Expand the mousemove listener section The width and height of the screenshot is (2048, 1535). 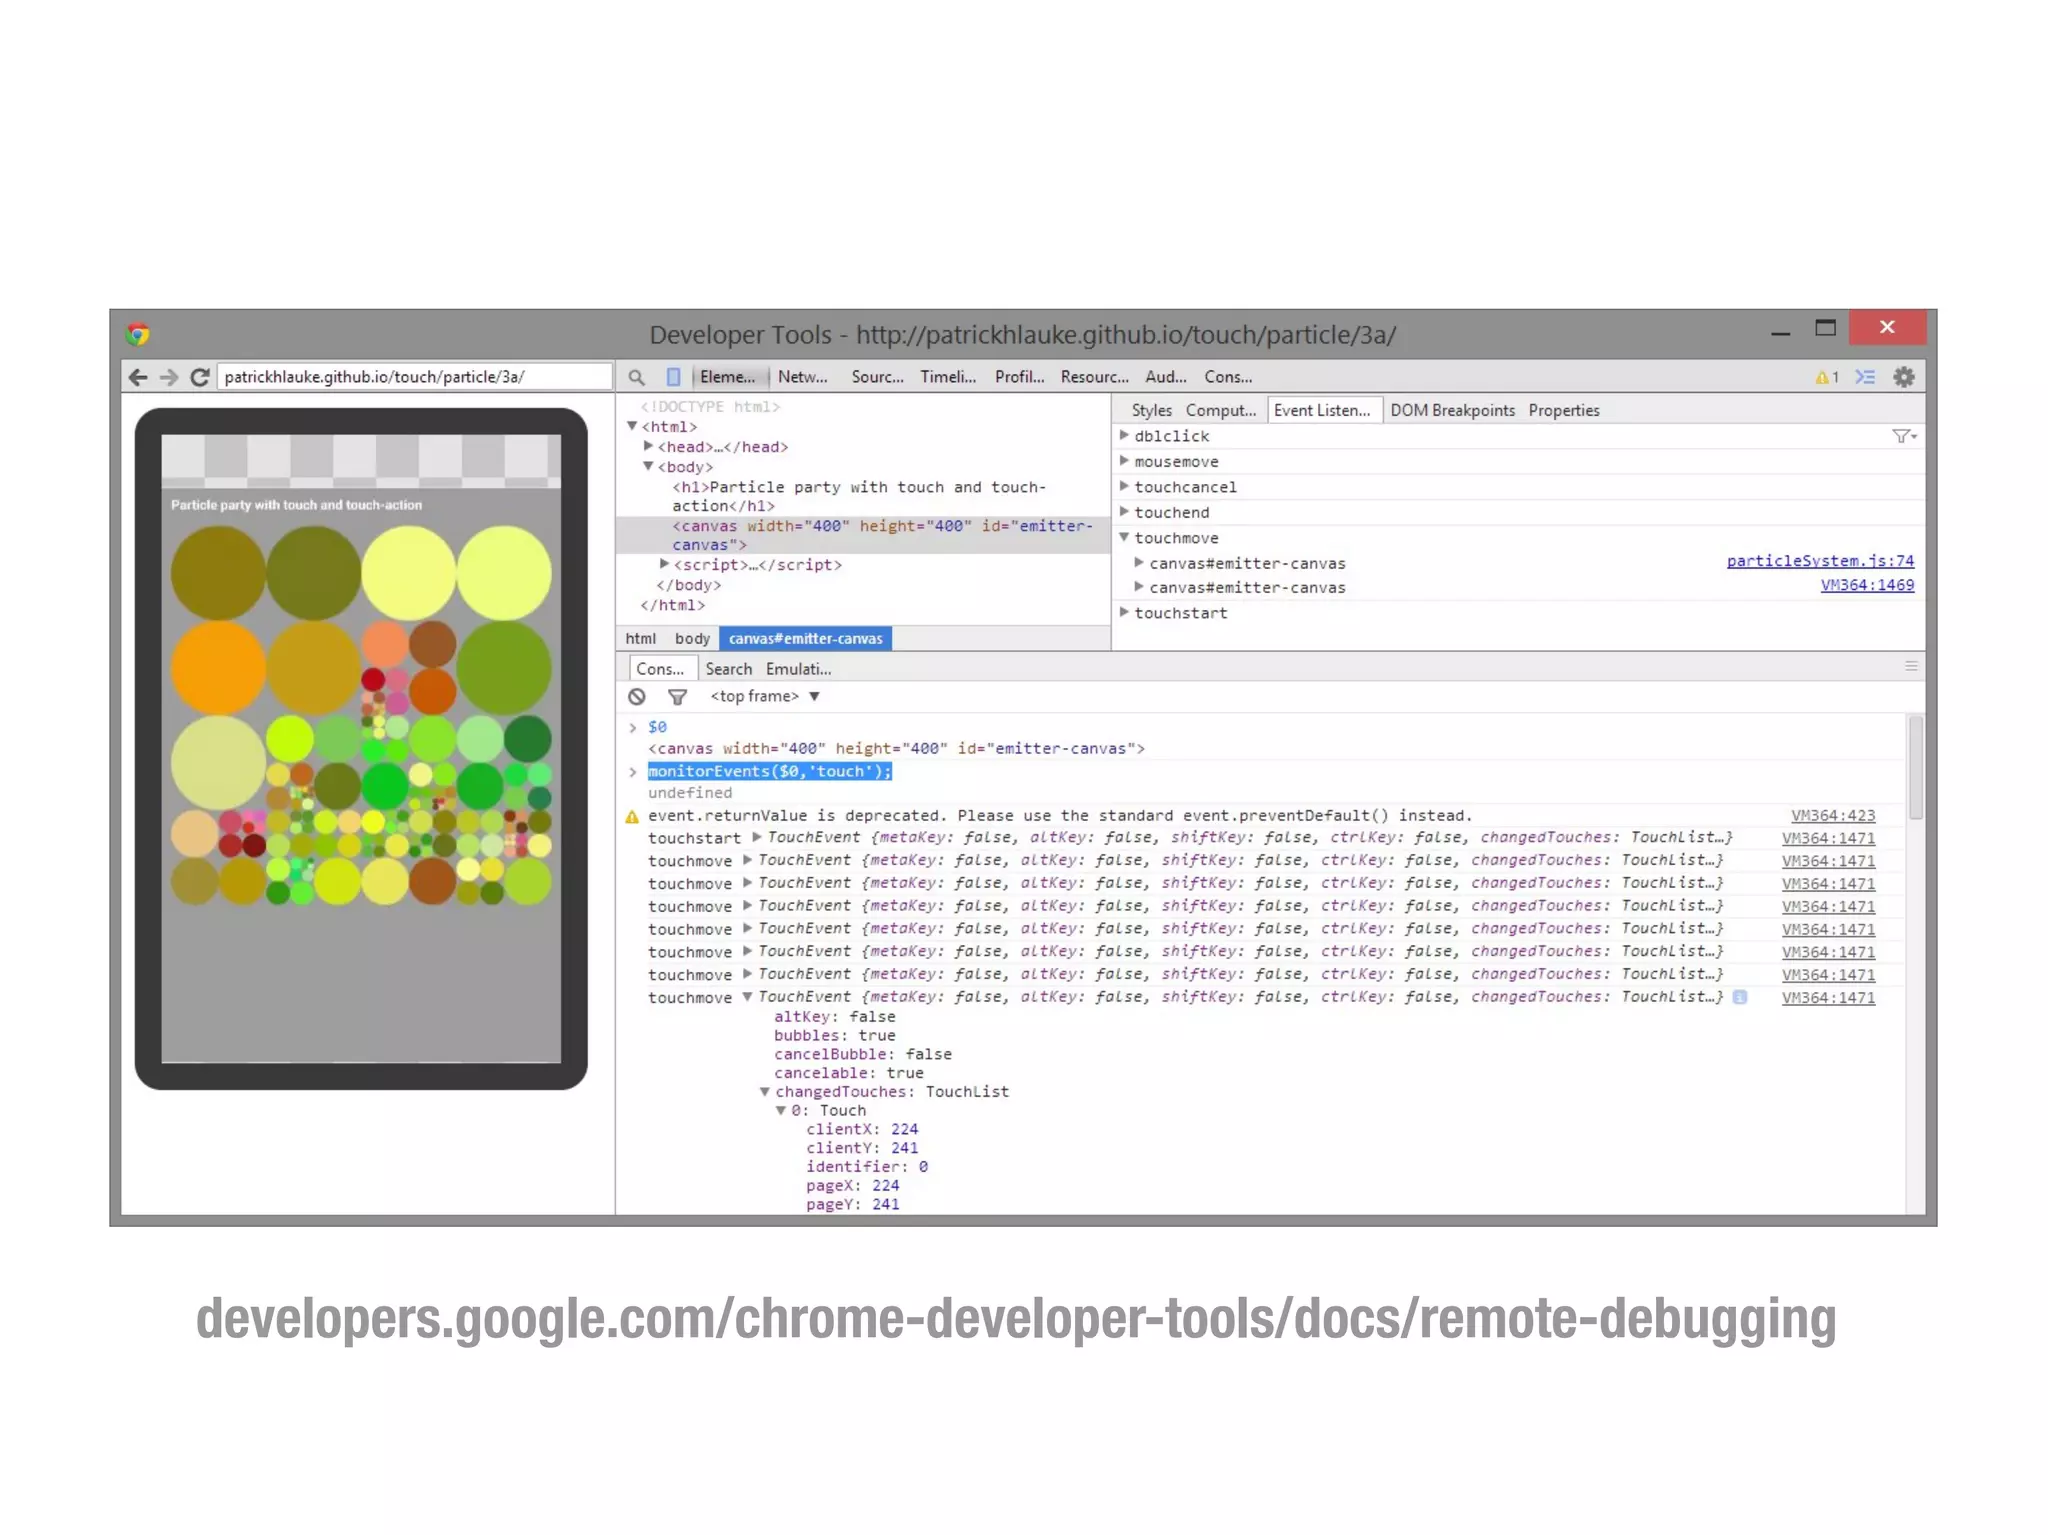[x=1124, y=461]
